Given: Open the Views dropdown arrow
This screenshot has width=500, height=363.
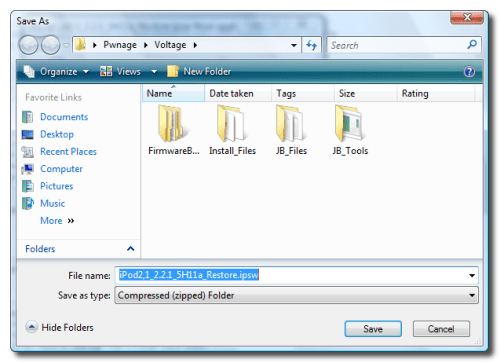Looking at the screenshot, I should 154,72.
